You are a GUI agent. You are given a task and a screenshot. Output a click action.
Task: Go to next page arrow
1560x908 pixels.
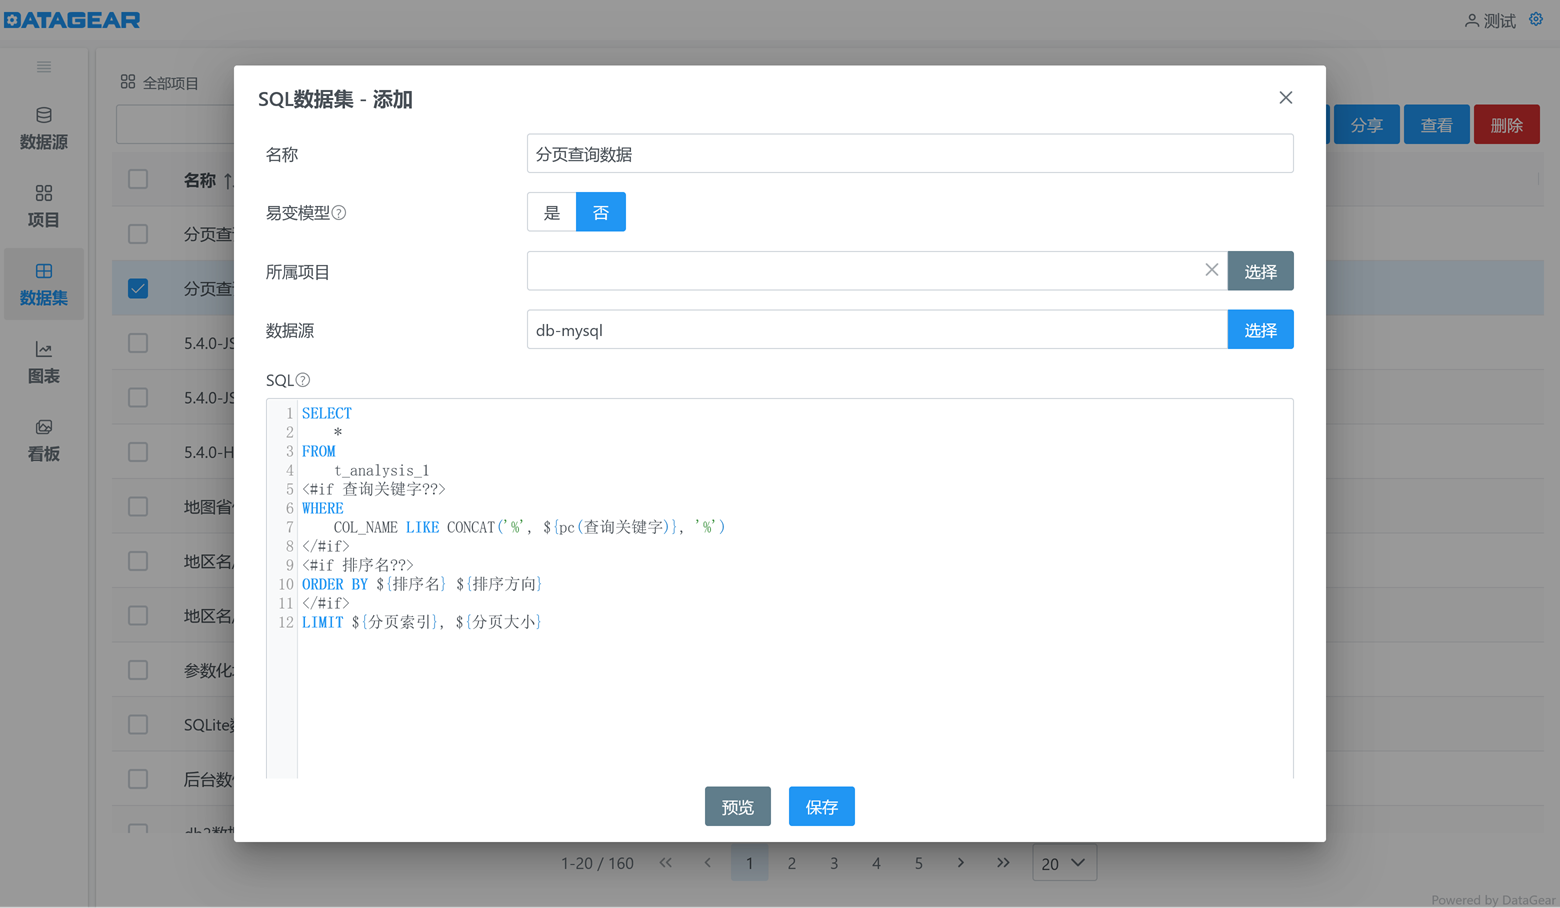[x=961, y=862]
